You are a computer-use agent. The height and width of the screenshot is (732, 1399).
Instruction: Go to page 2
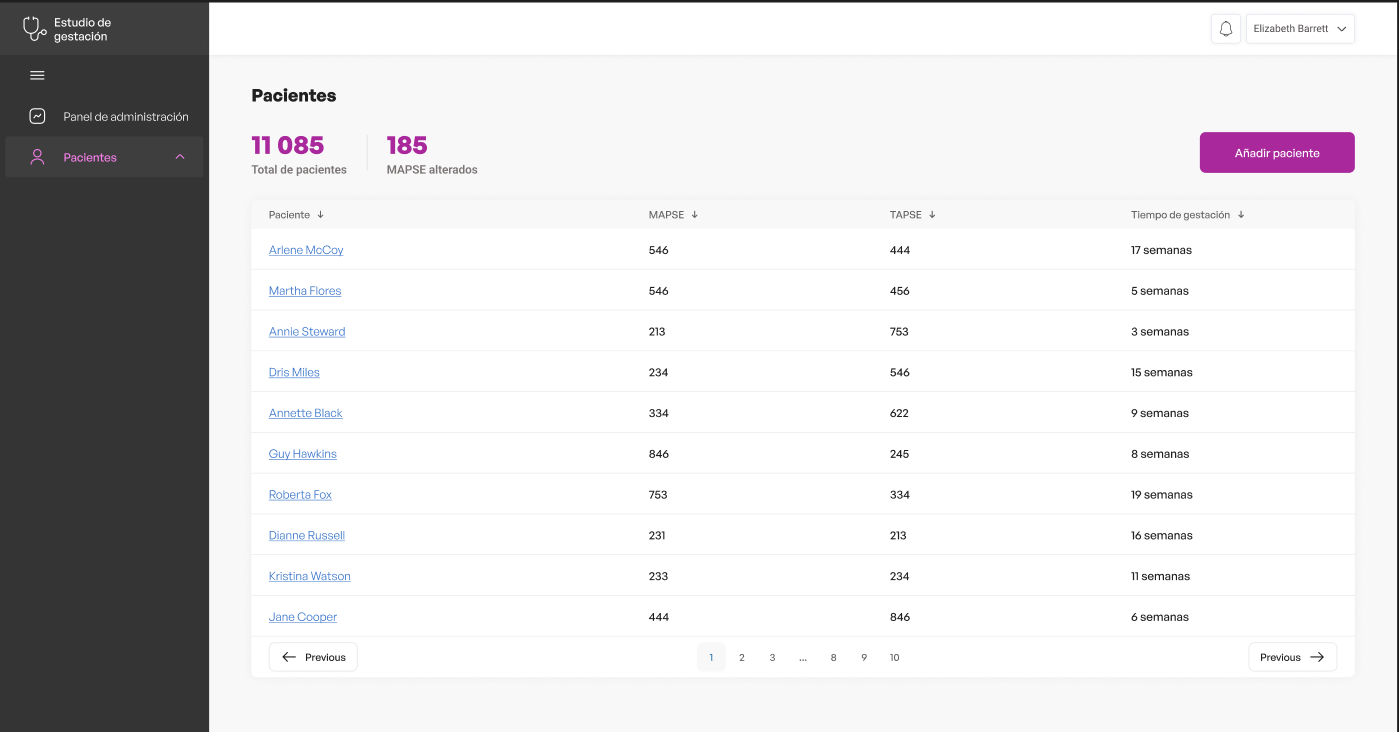pos(742,657)
